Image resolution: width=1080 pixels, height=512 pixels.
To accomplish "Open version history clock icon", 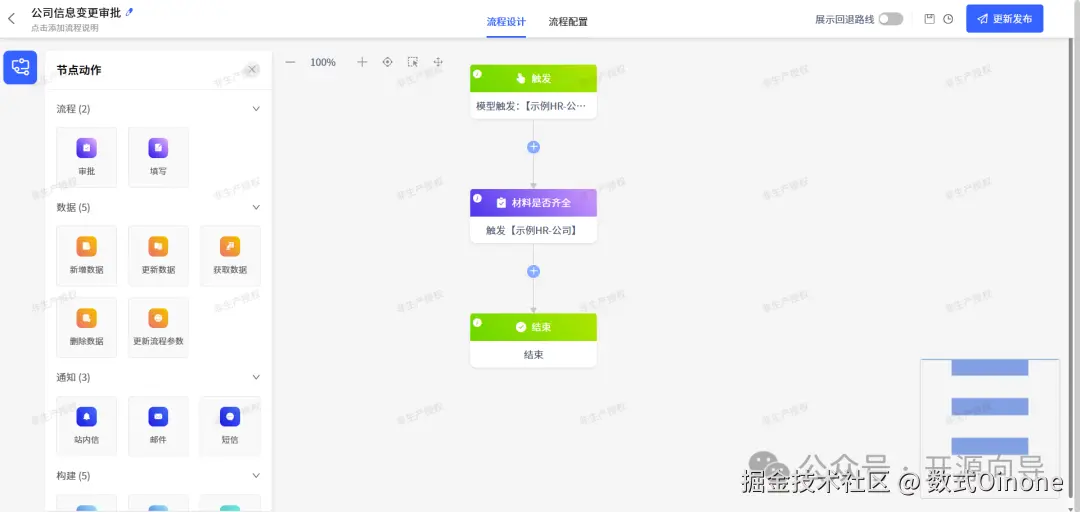I will [x=948, y=19].
